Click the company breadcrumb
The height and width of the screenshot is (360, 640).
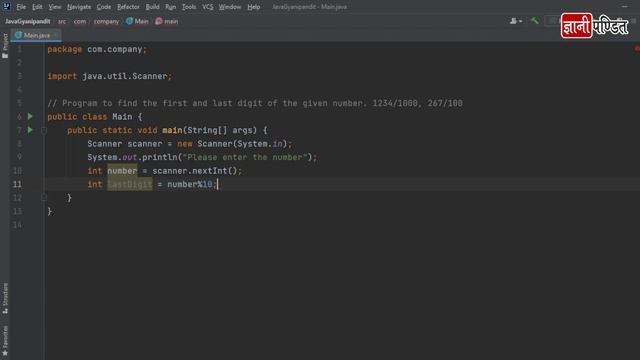pyautogui.click(x=106, y=21)
